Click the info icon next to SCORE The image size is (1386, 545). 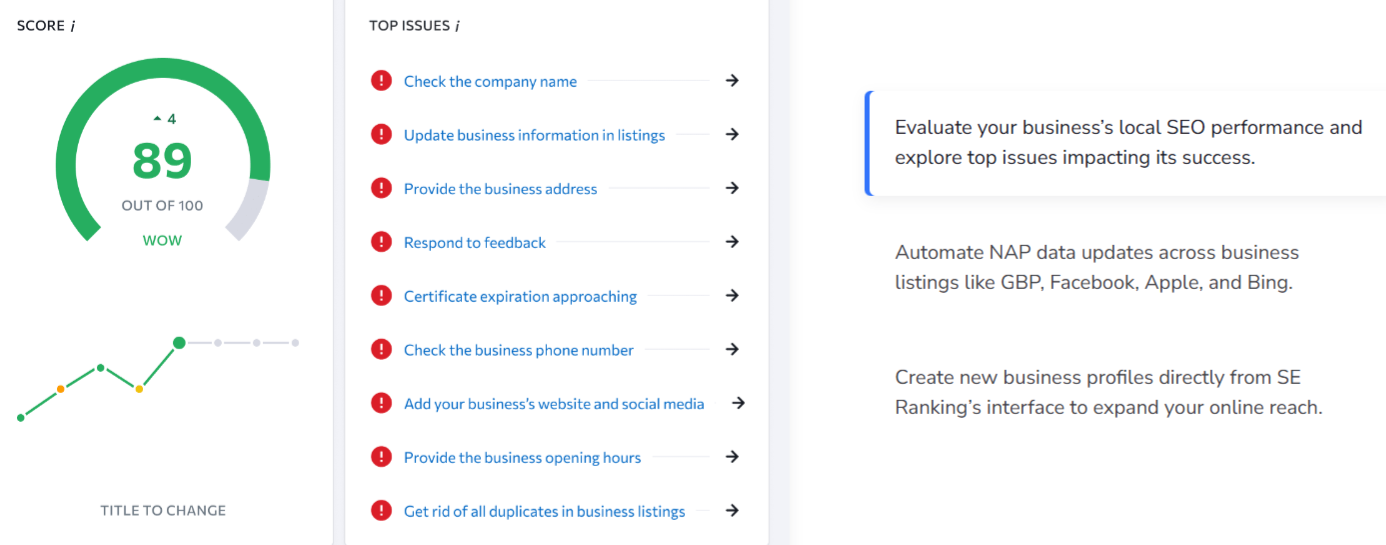tap(72, 26)
